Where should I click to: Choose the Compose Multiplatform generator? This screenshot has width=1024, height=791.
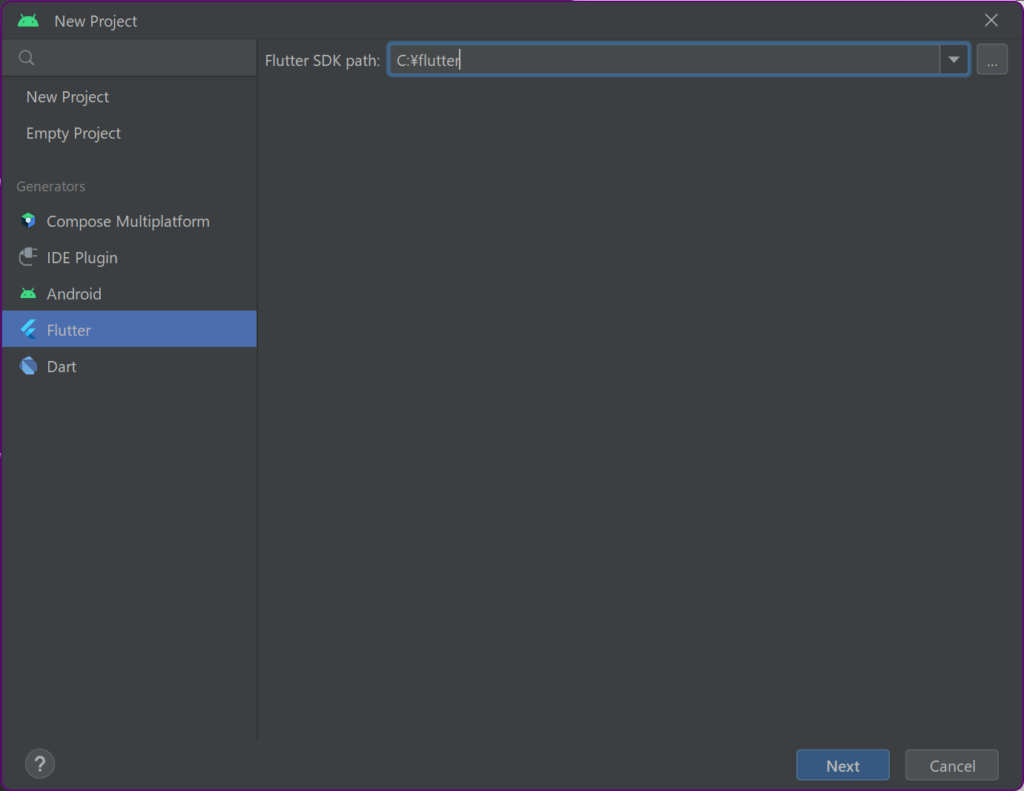[129, 221]
